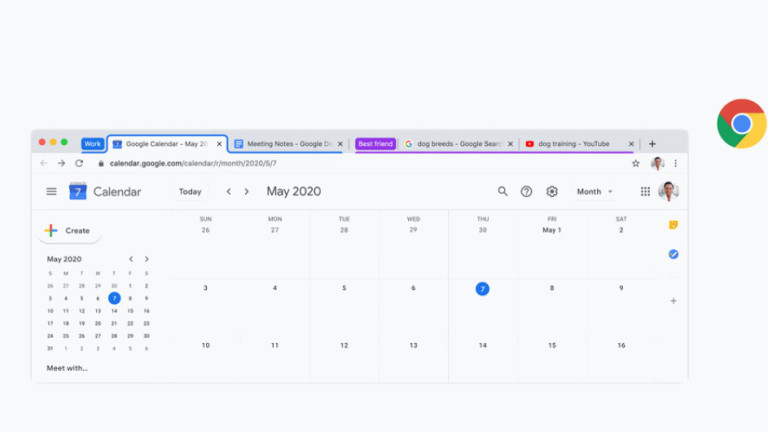Go to next month in main header
Screen dimensions: 768x432
pyautogui.click(x=247, y=192)
